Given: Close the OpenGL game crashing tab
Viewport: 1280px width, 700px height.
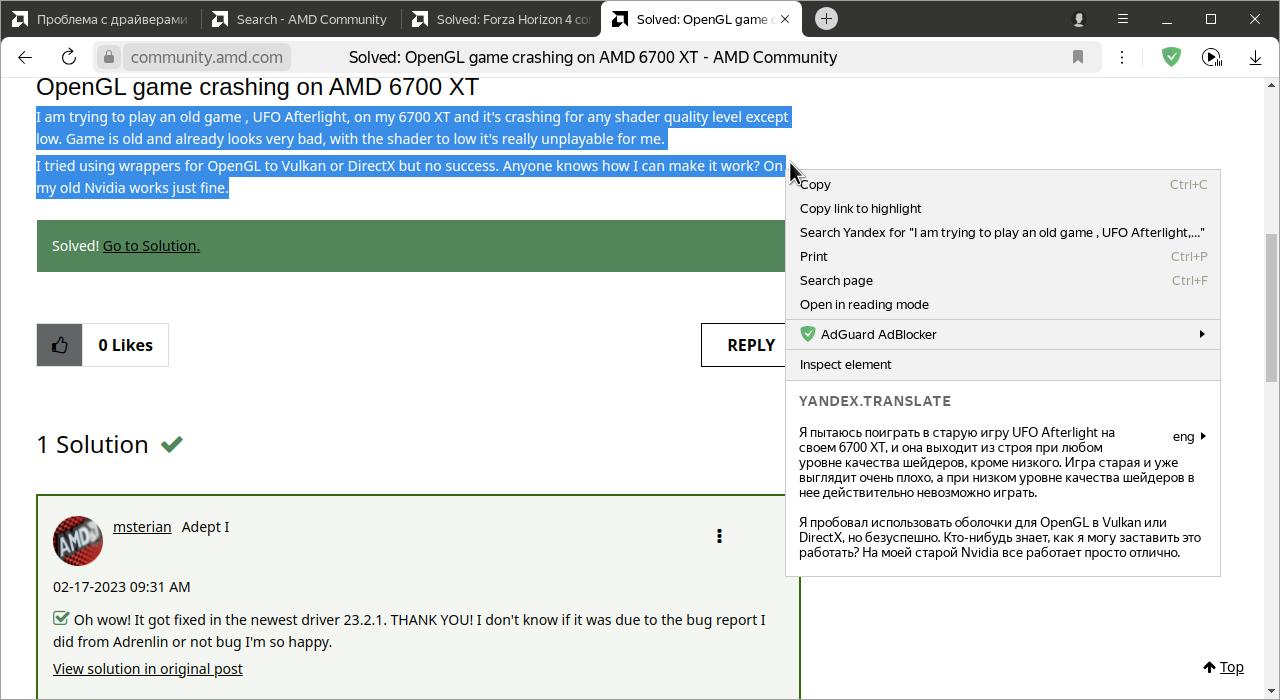Looking at the screenshot, I should 785,19.
